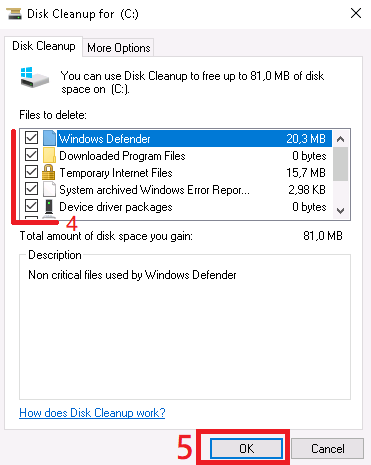
Task: Click the Cancel button
Action: click(327, 449)
